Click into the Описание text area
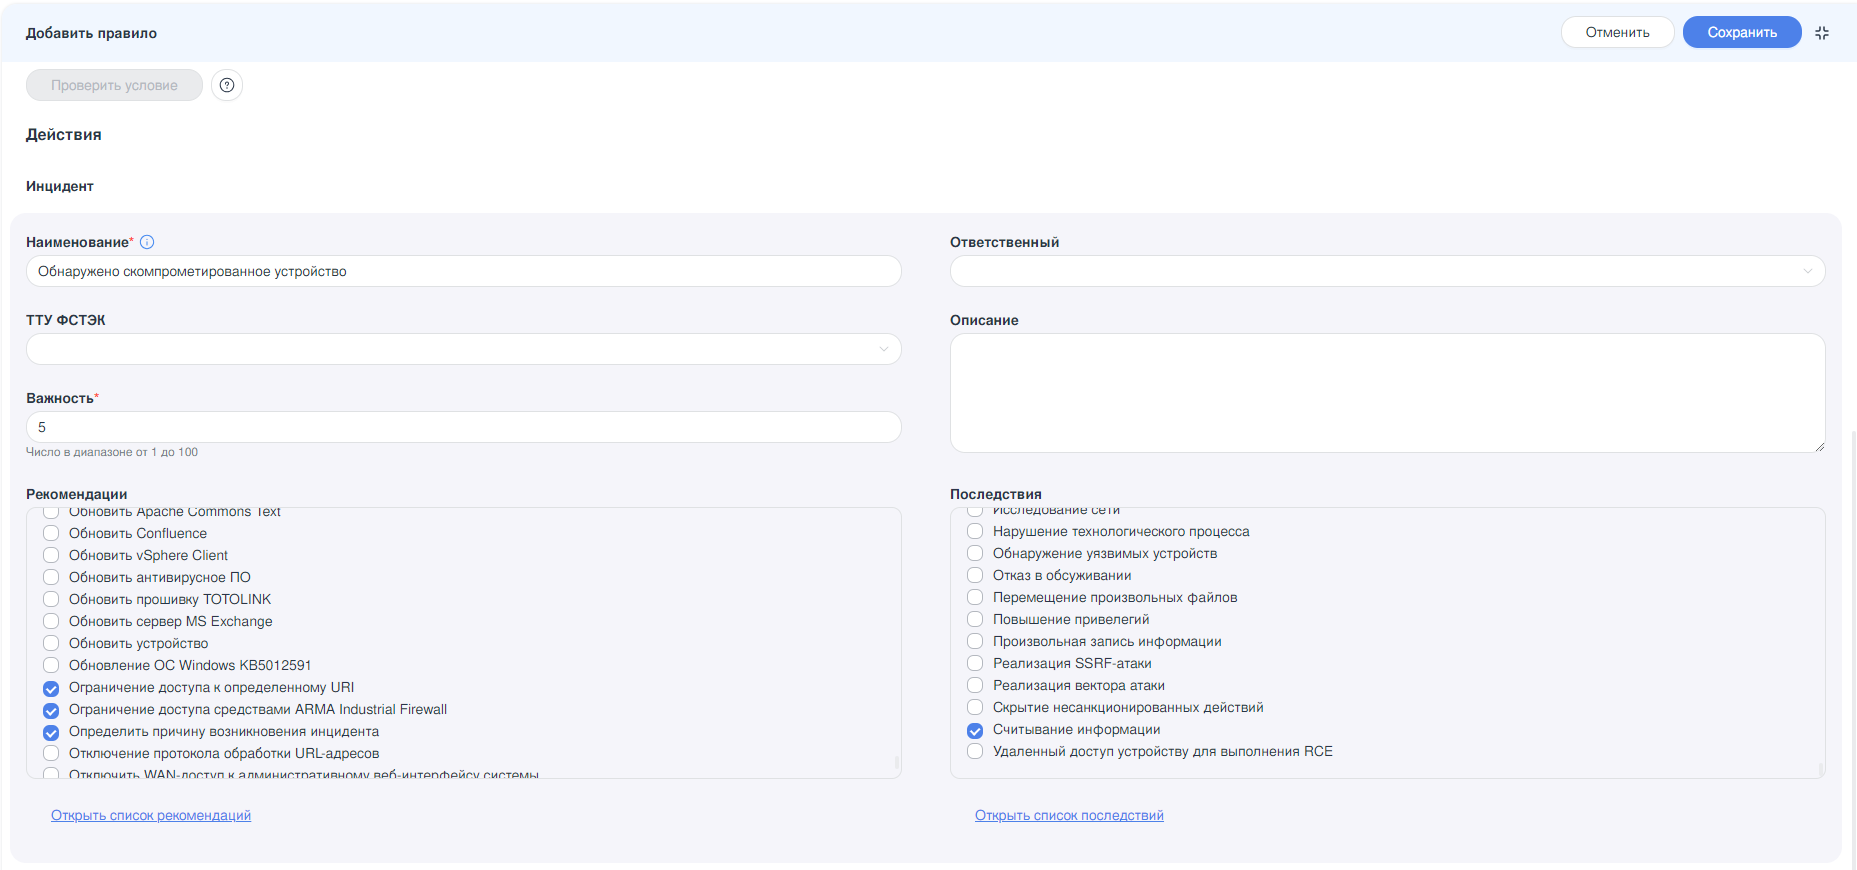The image size is (1857, 870). (1387, 392)
